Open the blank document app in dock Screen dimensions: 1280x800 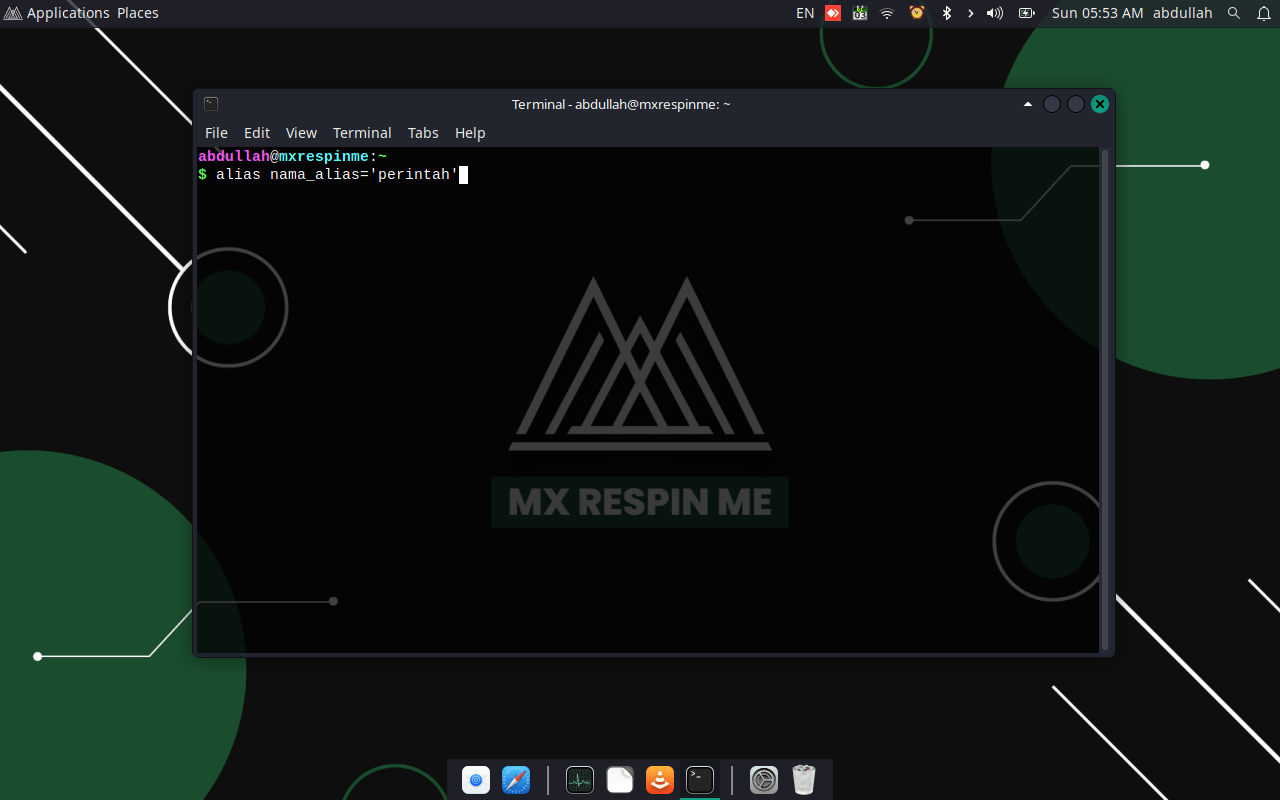(x=620, y=780)
